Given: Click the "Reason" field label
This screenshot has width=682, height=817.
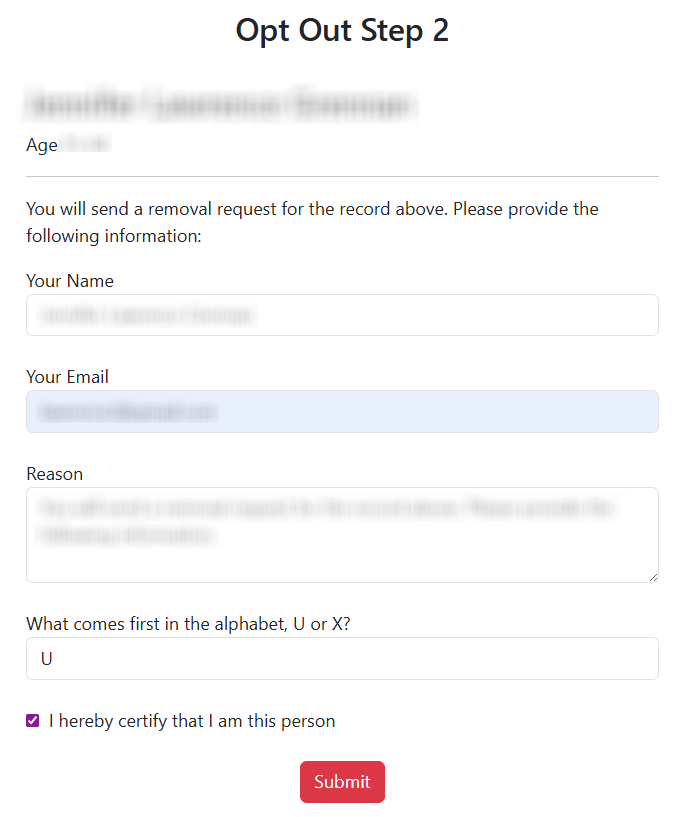Looking at the screenshot, I should 54,474.
